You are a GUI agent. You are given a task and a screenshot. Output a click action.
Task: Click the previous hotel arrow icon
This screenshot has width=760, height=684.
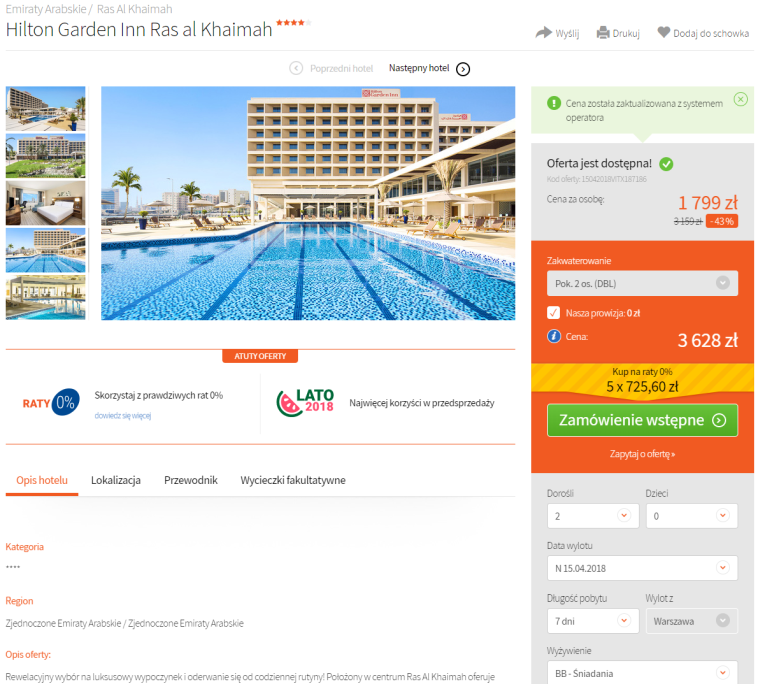pyautogui.click(x=296, y=68)
